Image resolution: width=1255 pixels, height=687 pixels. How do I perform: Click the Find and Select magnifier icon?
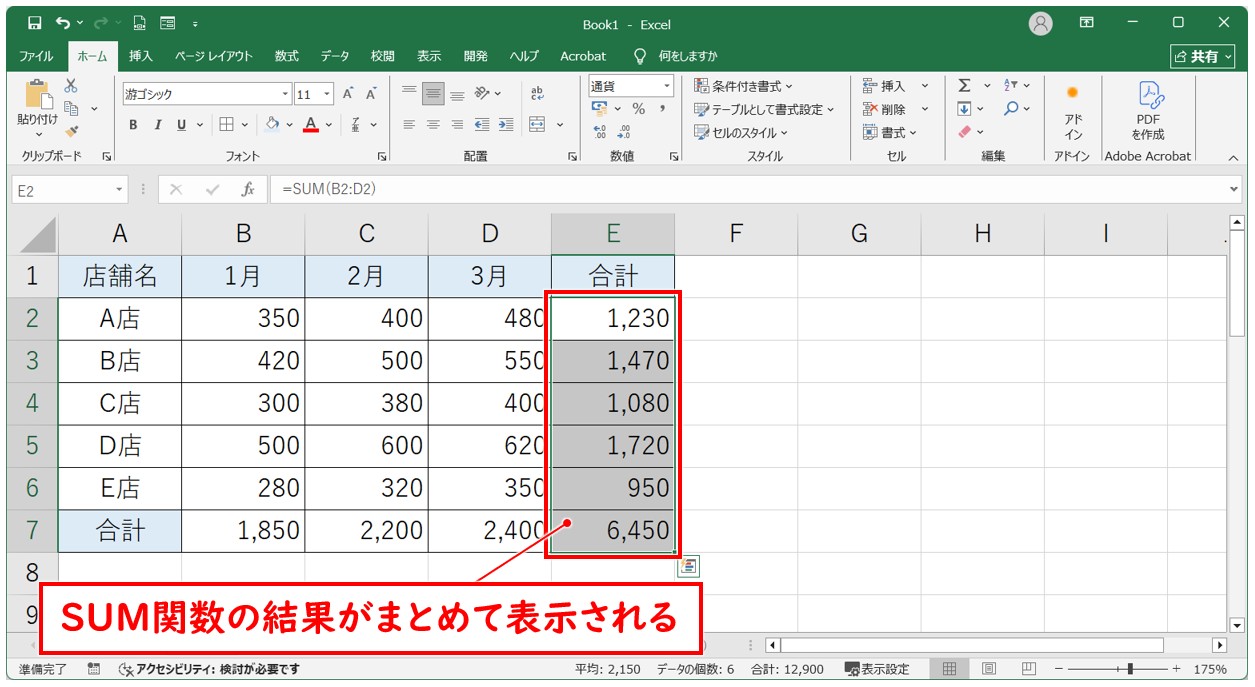[1011, 109]
